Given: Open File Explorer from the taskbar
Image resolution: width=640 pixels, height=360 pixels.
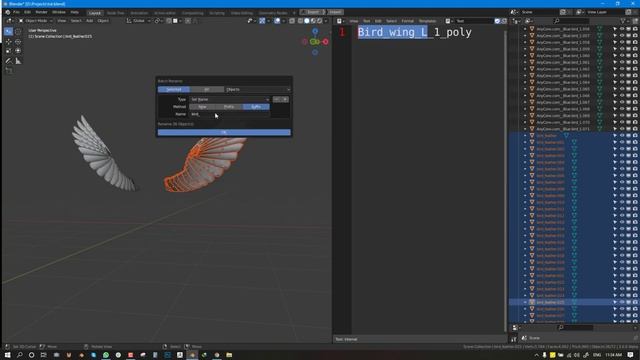Looking at the screenshot, I should click(229, 355).
